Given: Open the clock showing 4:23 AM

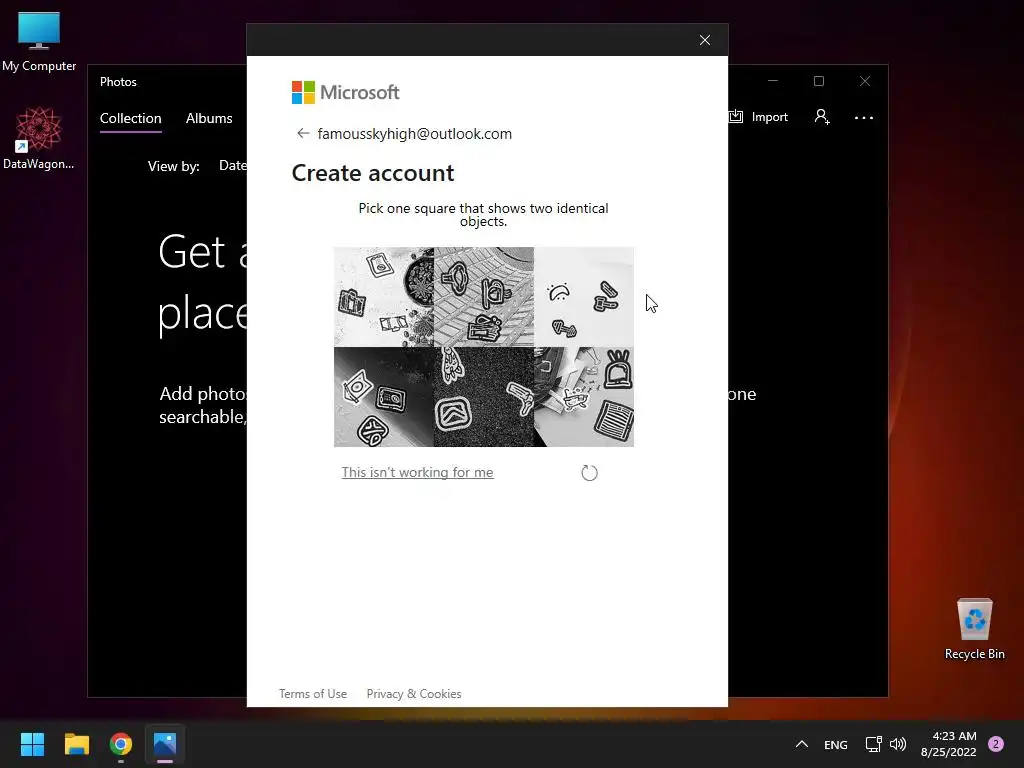Looking at the screenshot, I should [948, 744].
